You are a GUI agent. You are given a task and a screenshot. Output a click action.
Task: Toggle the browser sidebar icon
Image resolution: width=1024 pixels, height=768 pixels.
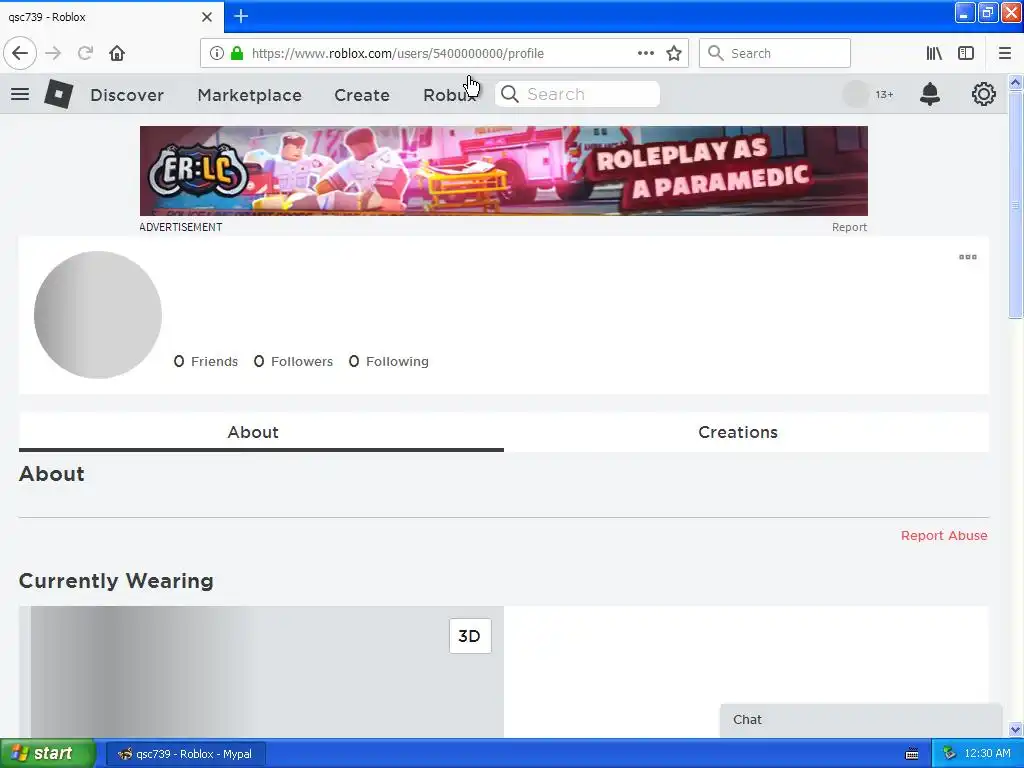pyautogui.click(x=966, y=54)
